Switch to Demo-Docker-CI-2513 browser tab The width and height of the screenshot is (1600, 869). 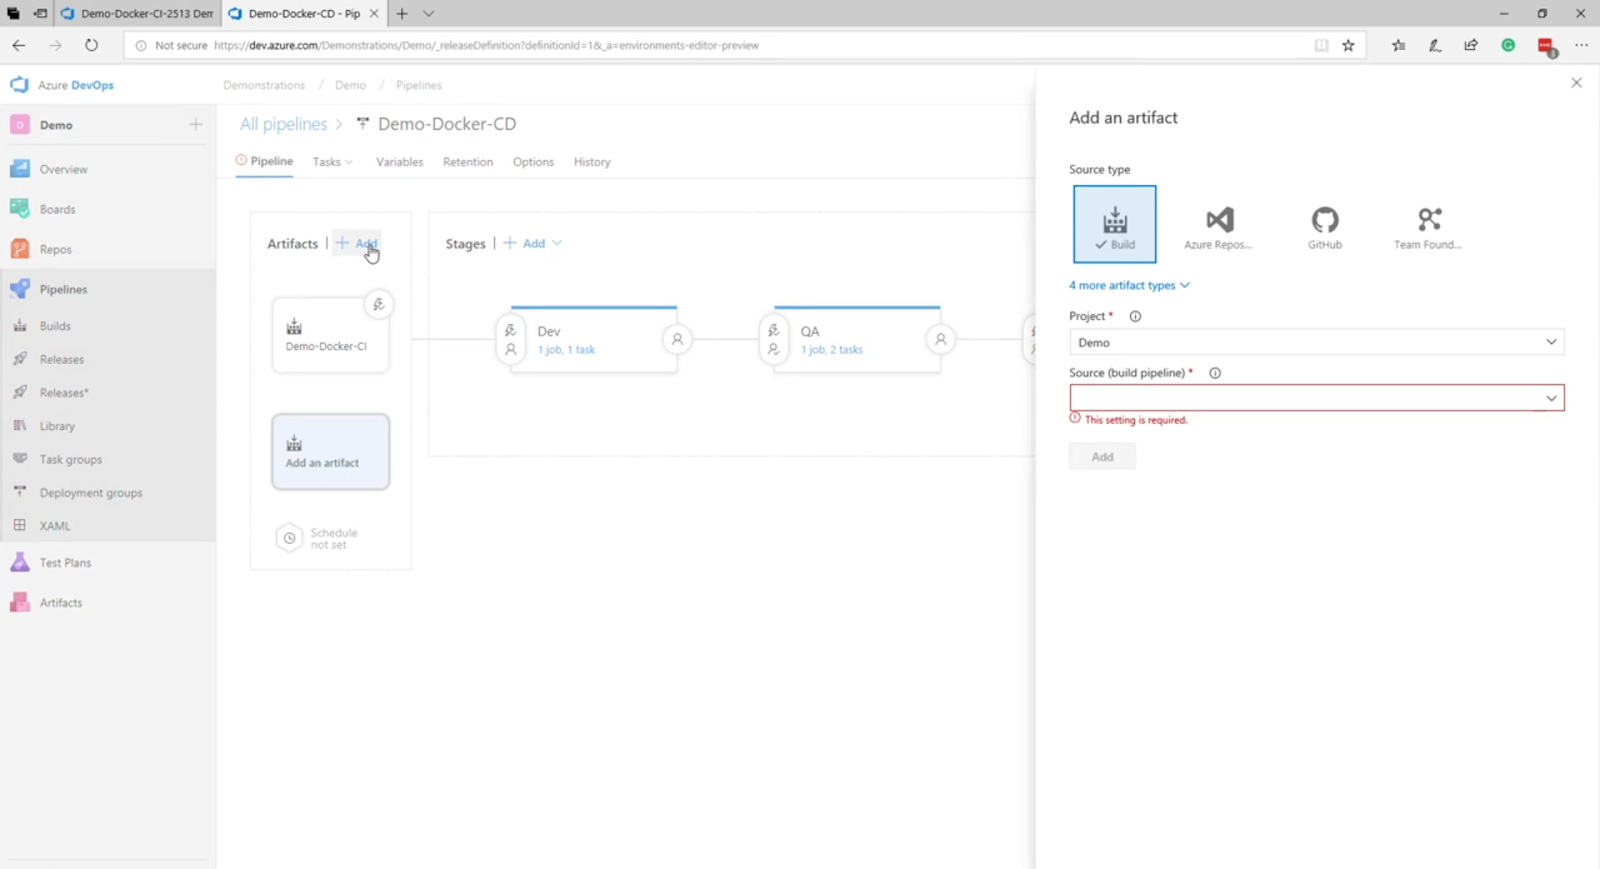(x=137, y=14)
